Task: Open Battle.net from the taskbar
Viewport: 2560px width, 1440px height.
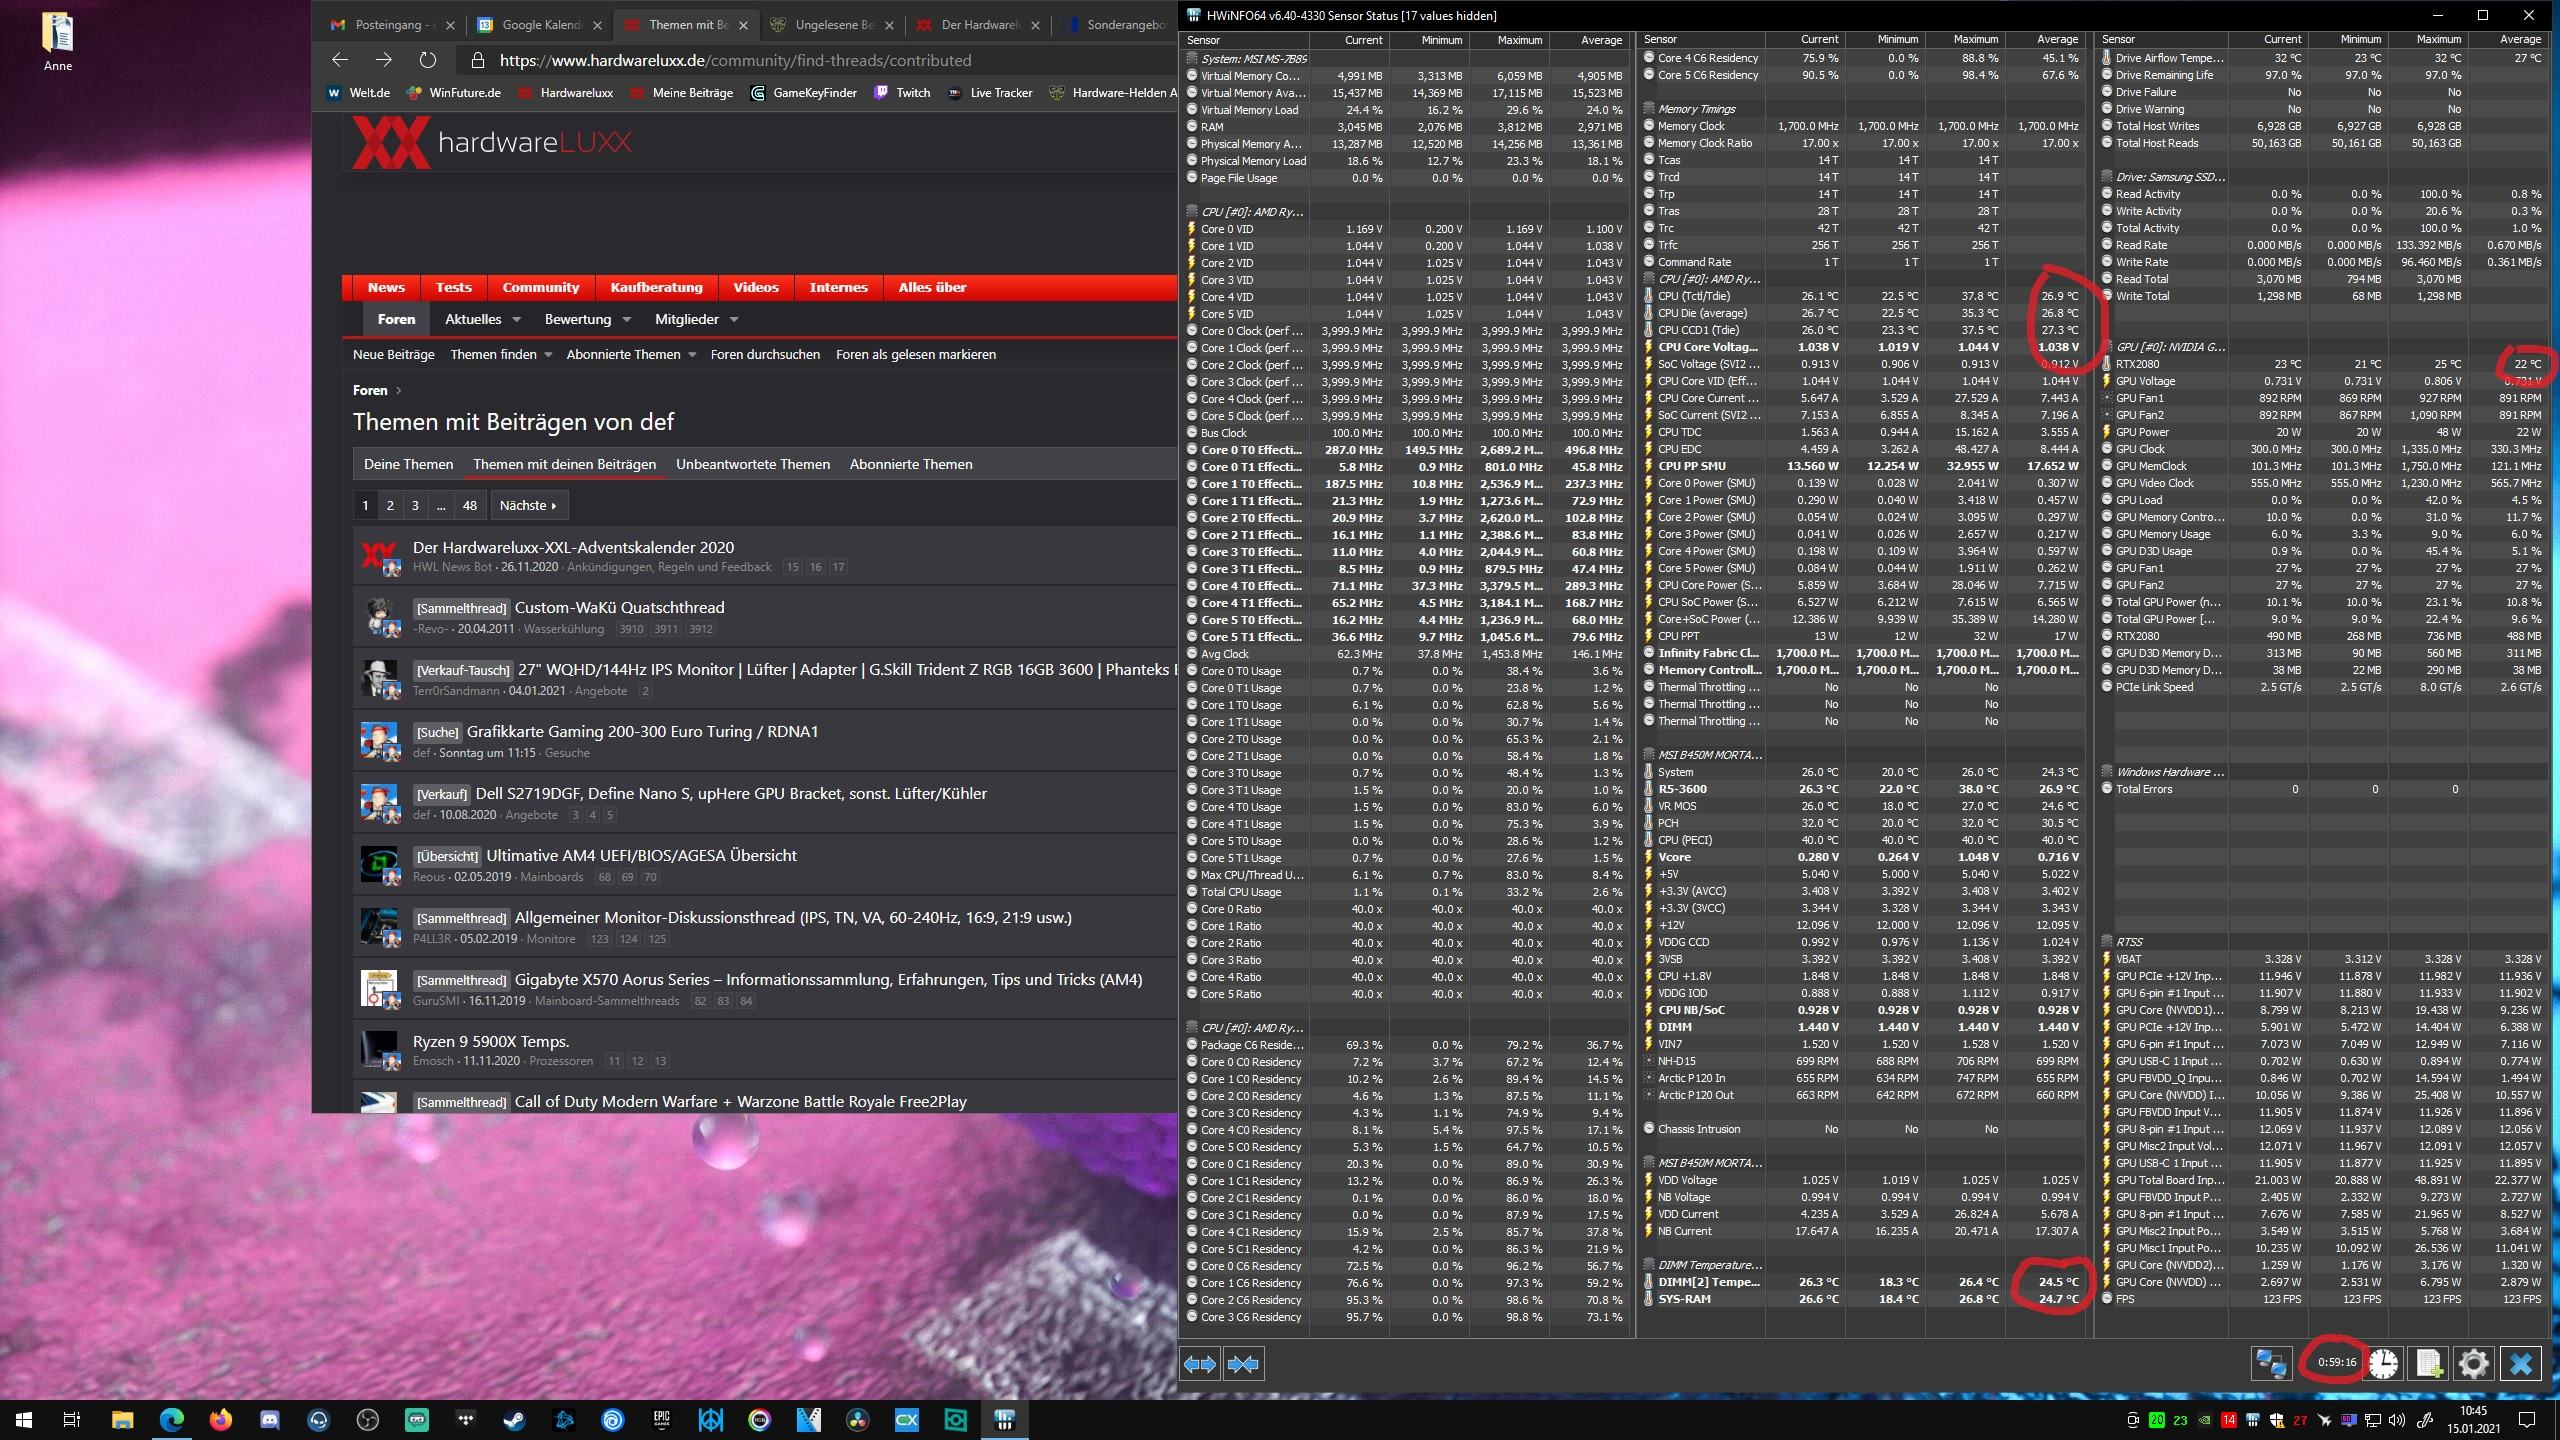Action: [x=564, y=1419]
